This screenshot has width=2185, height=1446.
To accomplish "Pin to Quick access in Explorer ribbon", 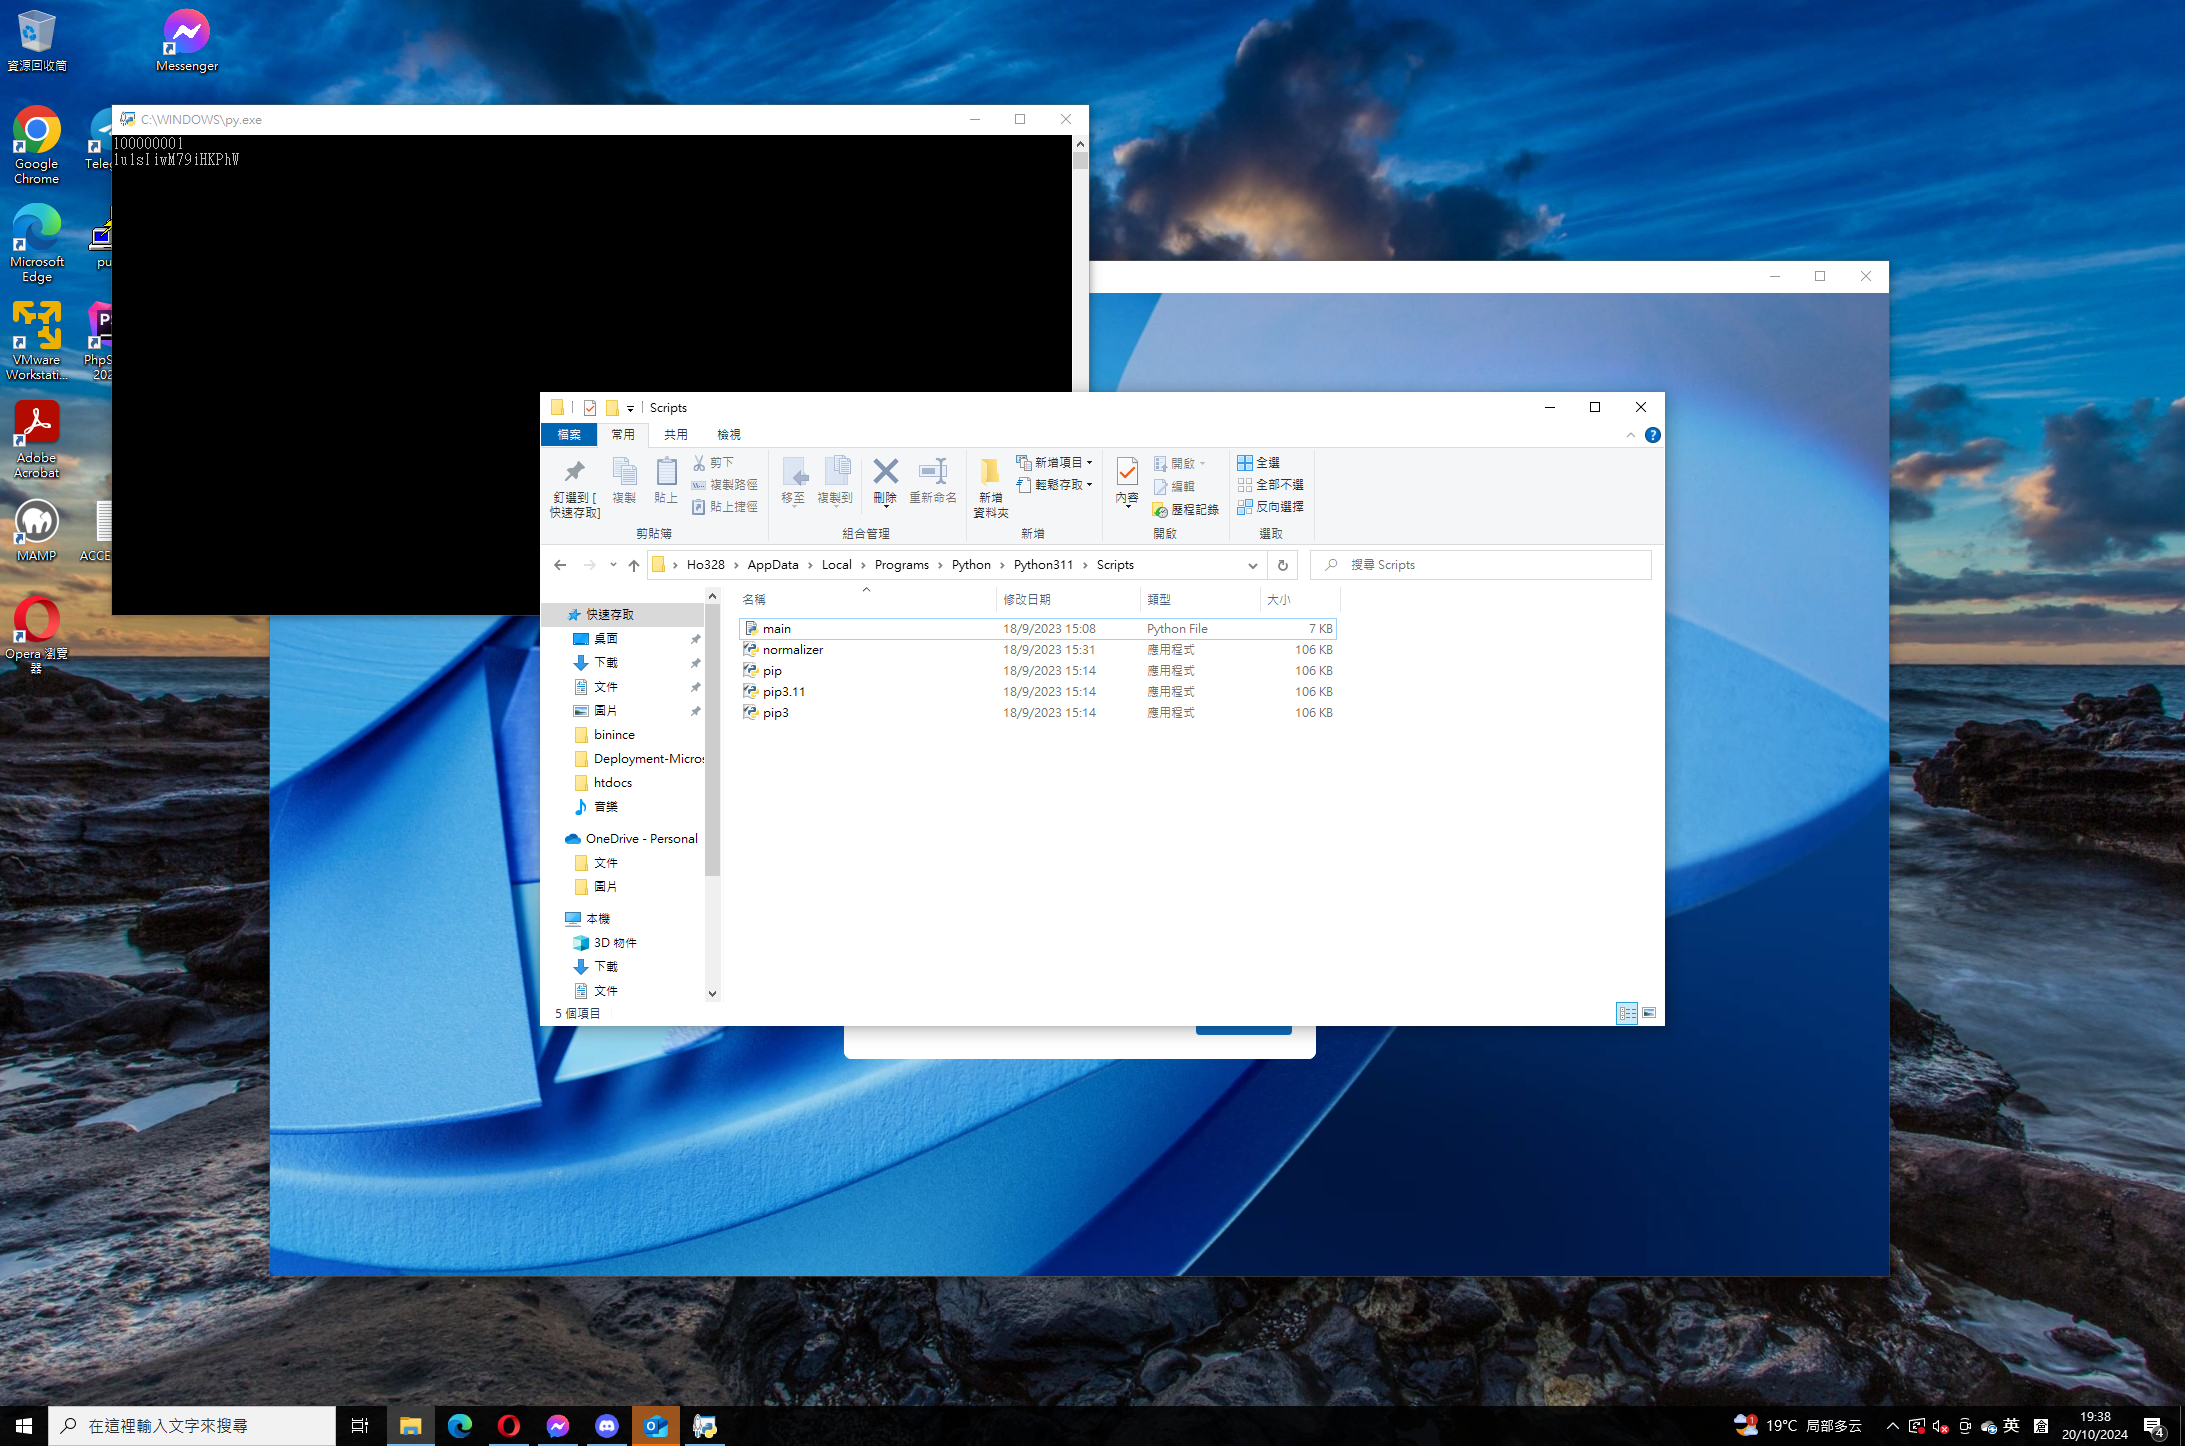I will (x=575, y=488).
